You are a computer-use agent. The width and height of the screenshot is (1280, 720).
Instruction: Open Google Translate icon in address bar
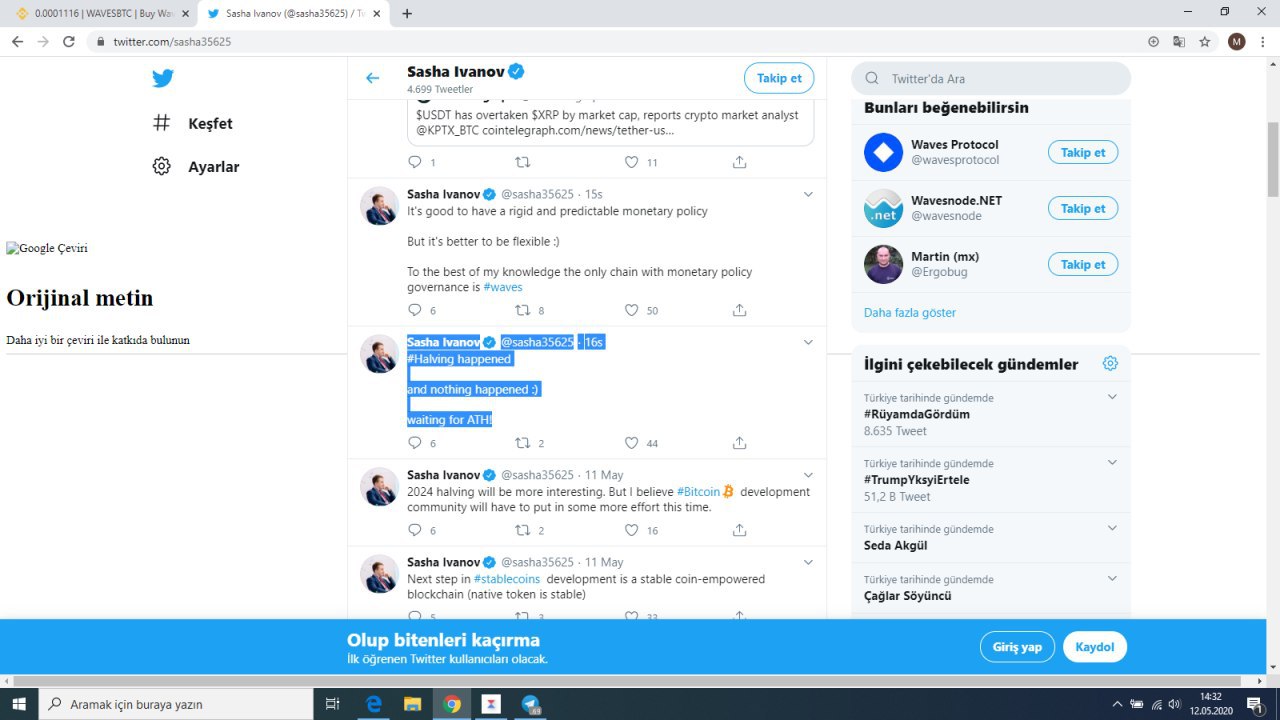[1179, 42]
